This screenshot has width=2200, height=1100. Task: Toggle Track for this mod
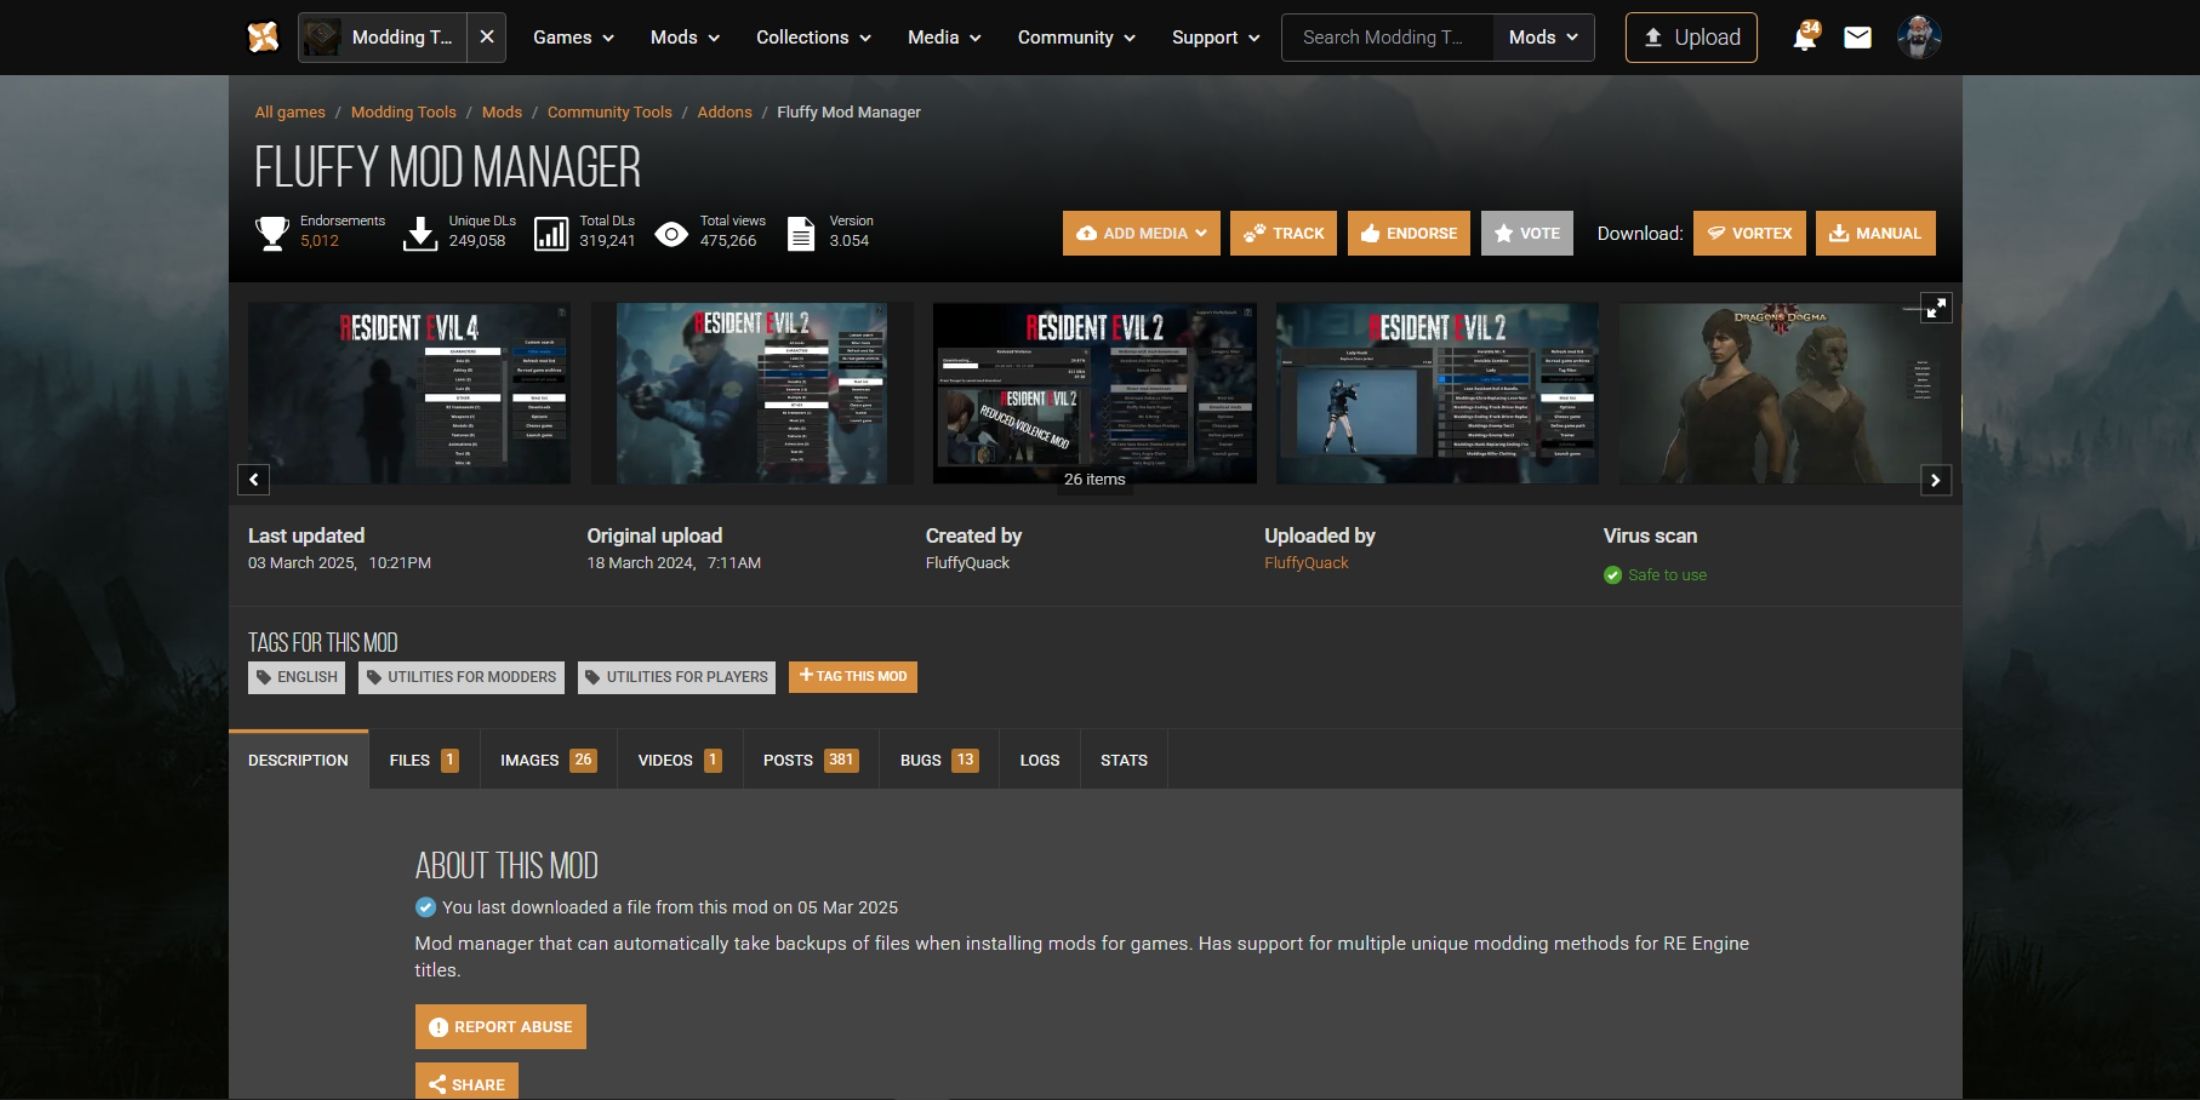(x=1283, y=233)
